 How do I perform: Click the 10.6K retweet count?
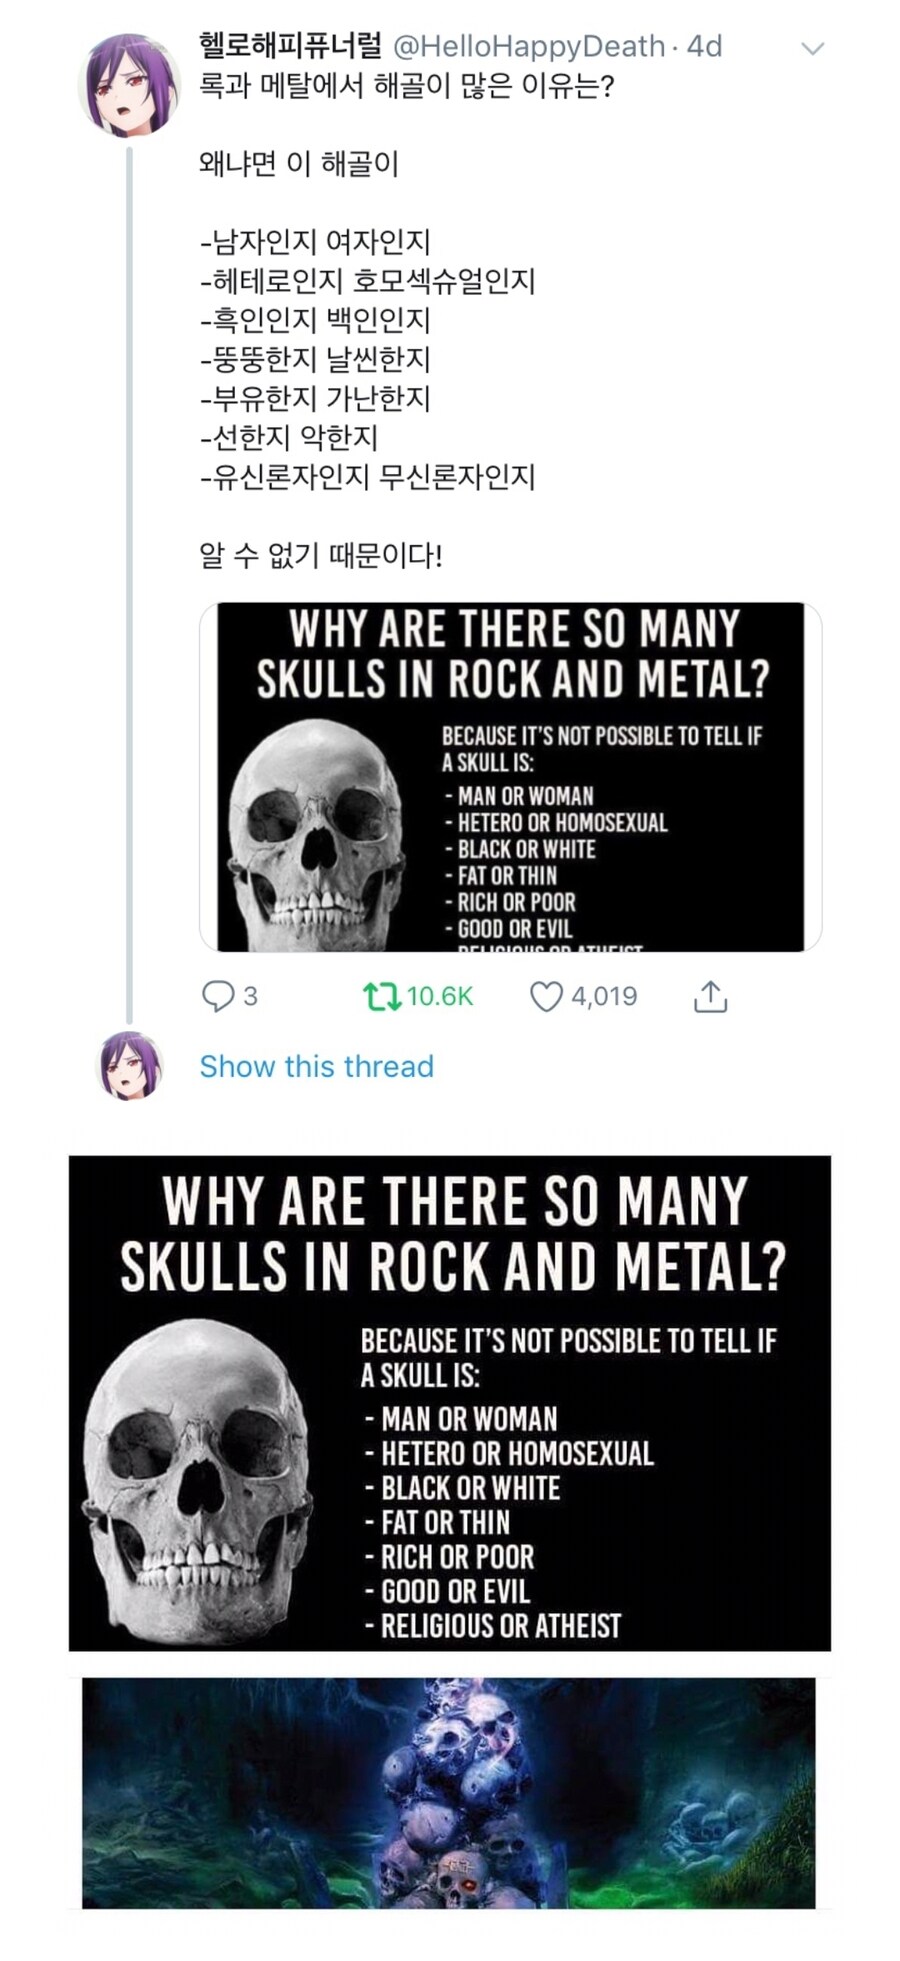coord(440,996)
